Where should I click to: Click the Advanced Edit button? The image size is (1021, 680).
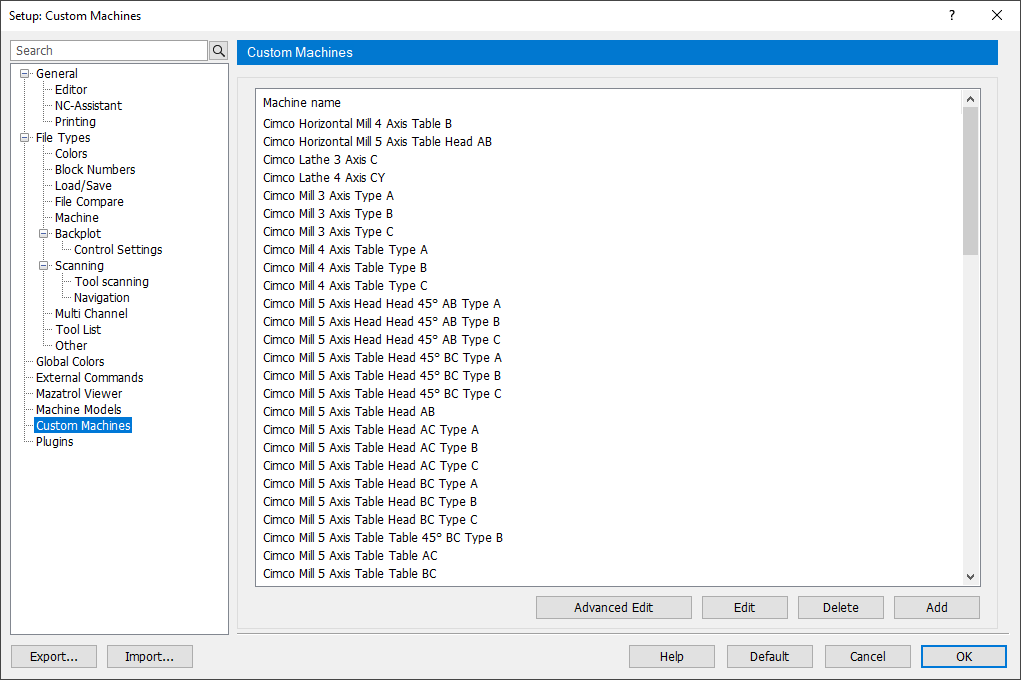pyautogui.click(x=613, y=607)
